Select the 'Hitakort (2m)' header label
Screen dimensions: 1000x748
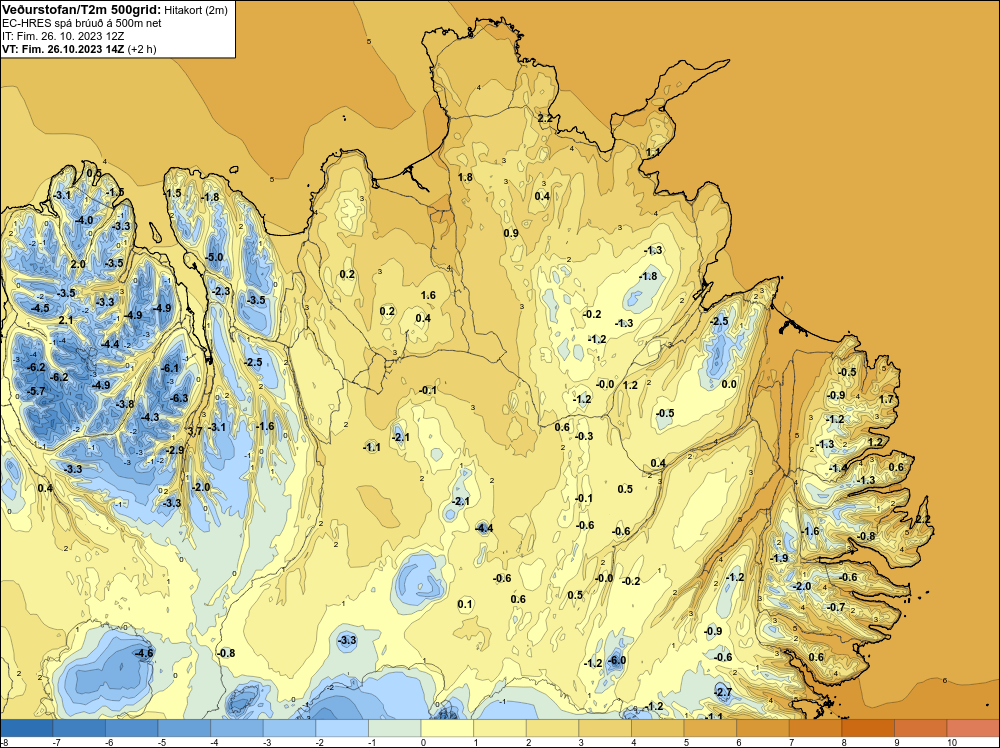click(x=196, y=10)
